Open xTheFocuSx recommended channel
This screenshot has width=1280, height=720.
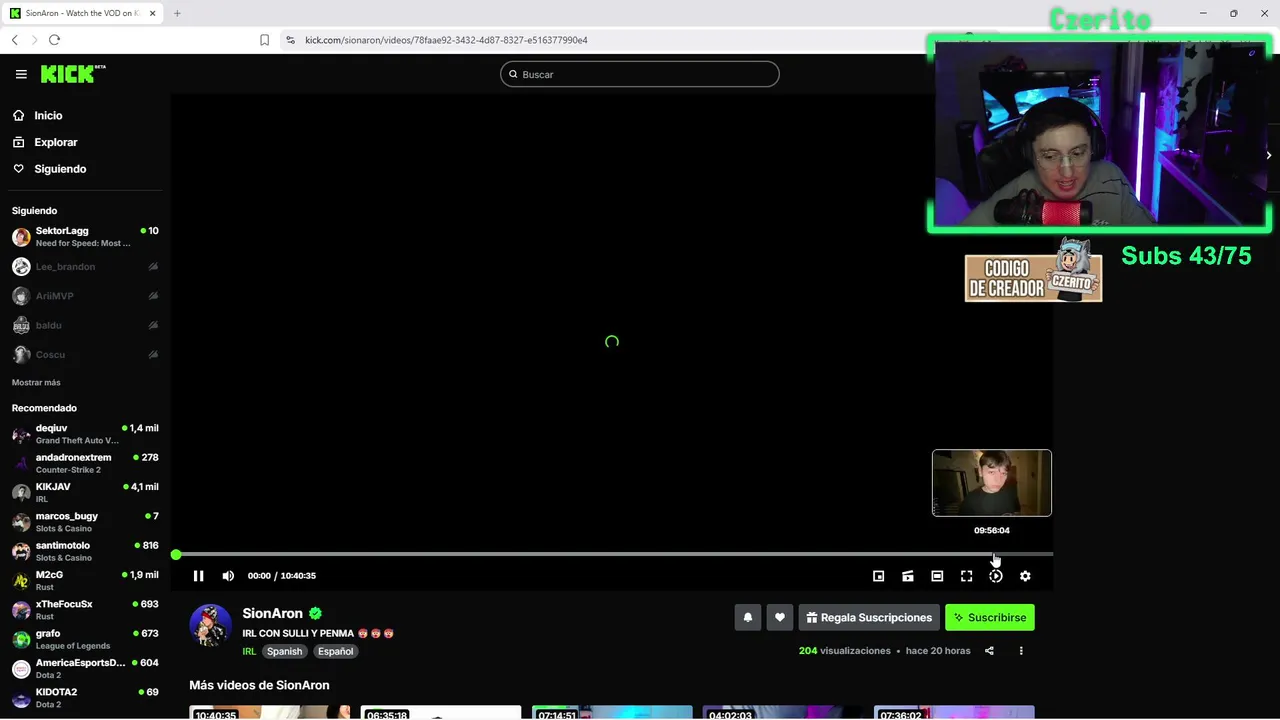pyautogui.click(x=84, y=610)
